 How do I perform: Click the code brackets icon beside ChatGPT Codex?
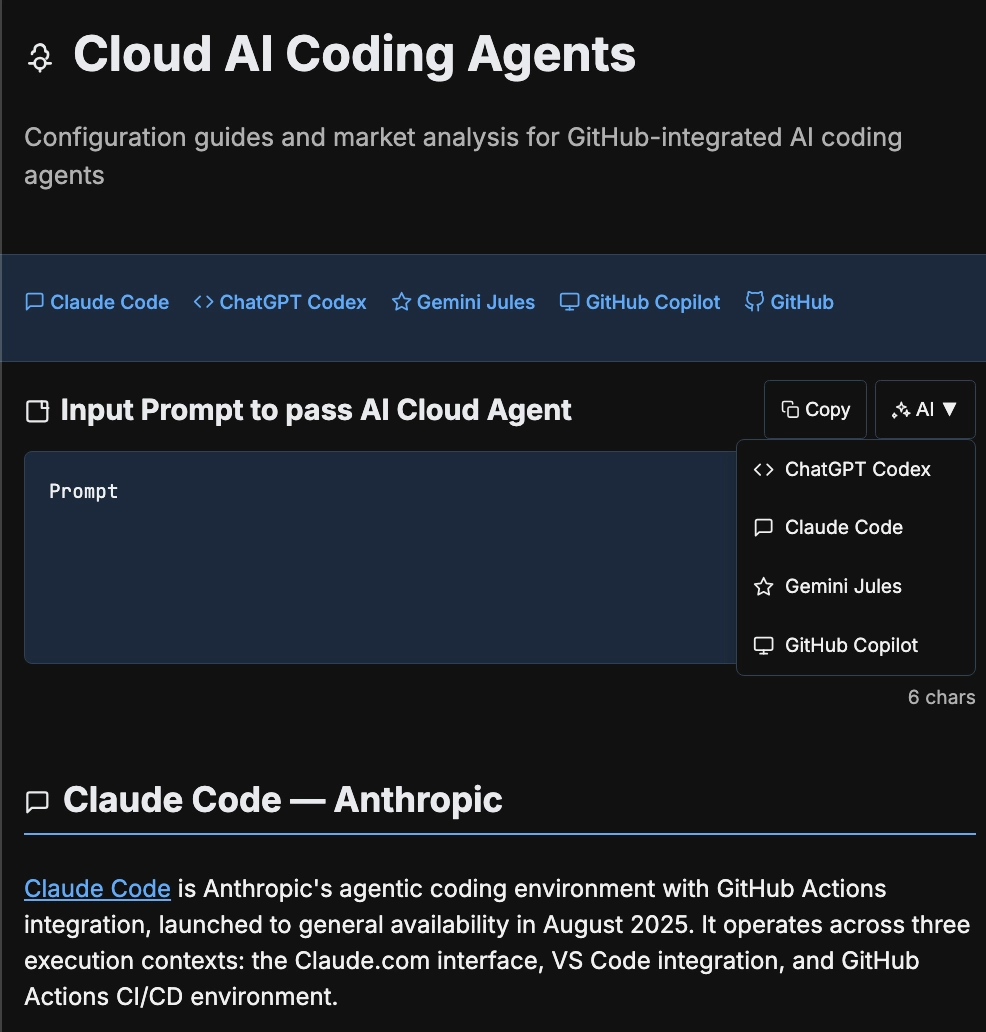tap(203, 301)
